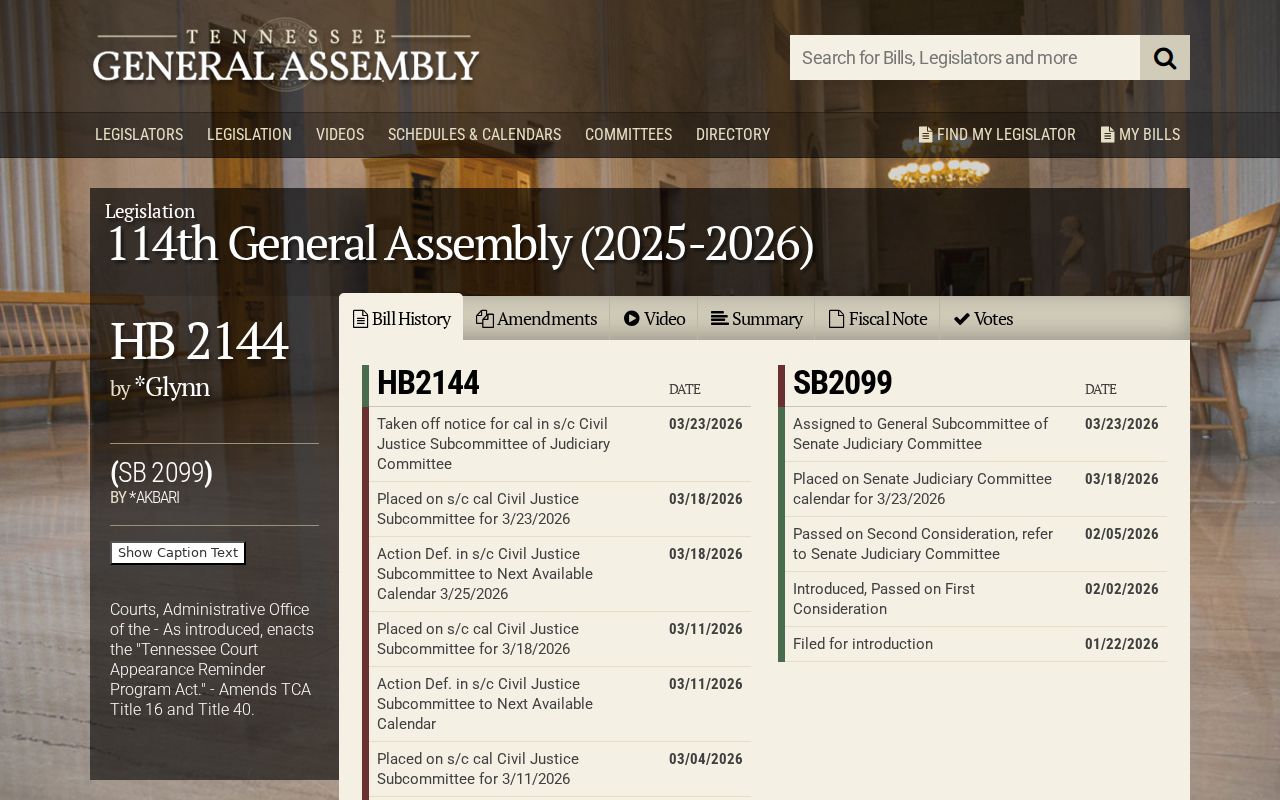
Task: Open the Summary lines icon tab
Action: coord(719,318)
